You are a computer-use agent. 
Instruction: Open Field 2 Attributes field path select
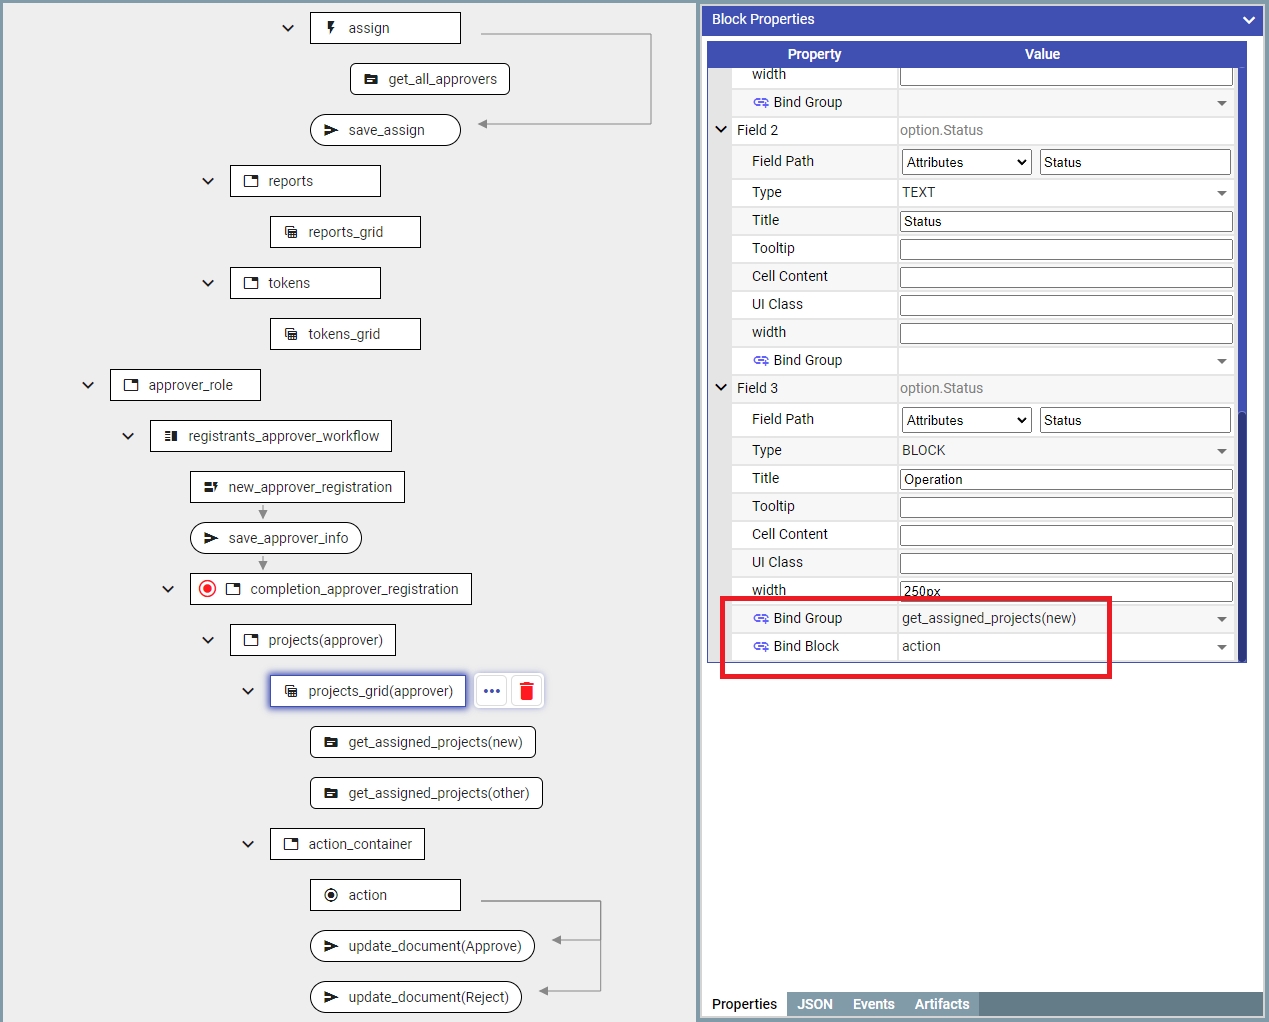pyautogui.click(x=966, y=162)
